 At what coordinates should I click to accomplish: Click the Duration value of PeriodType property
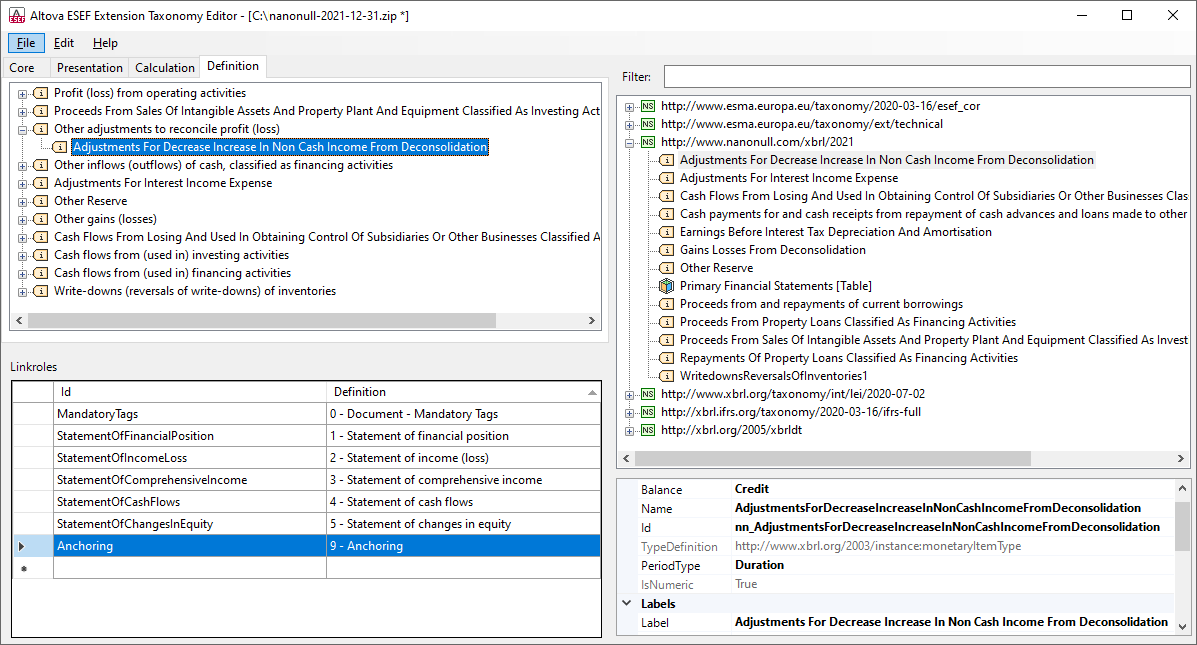[x=759, y=565]
